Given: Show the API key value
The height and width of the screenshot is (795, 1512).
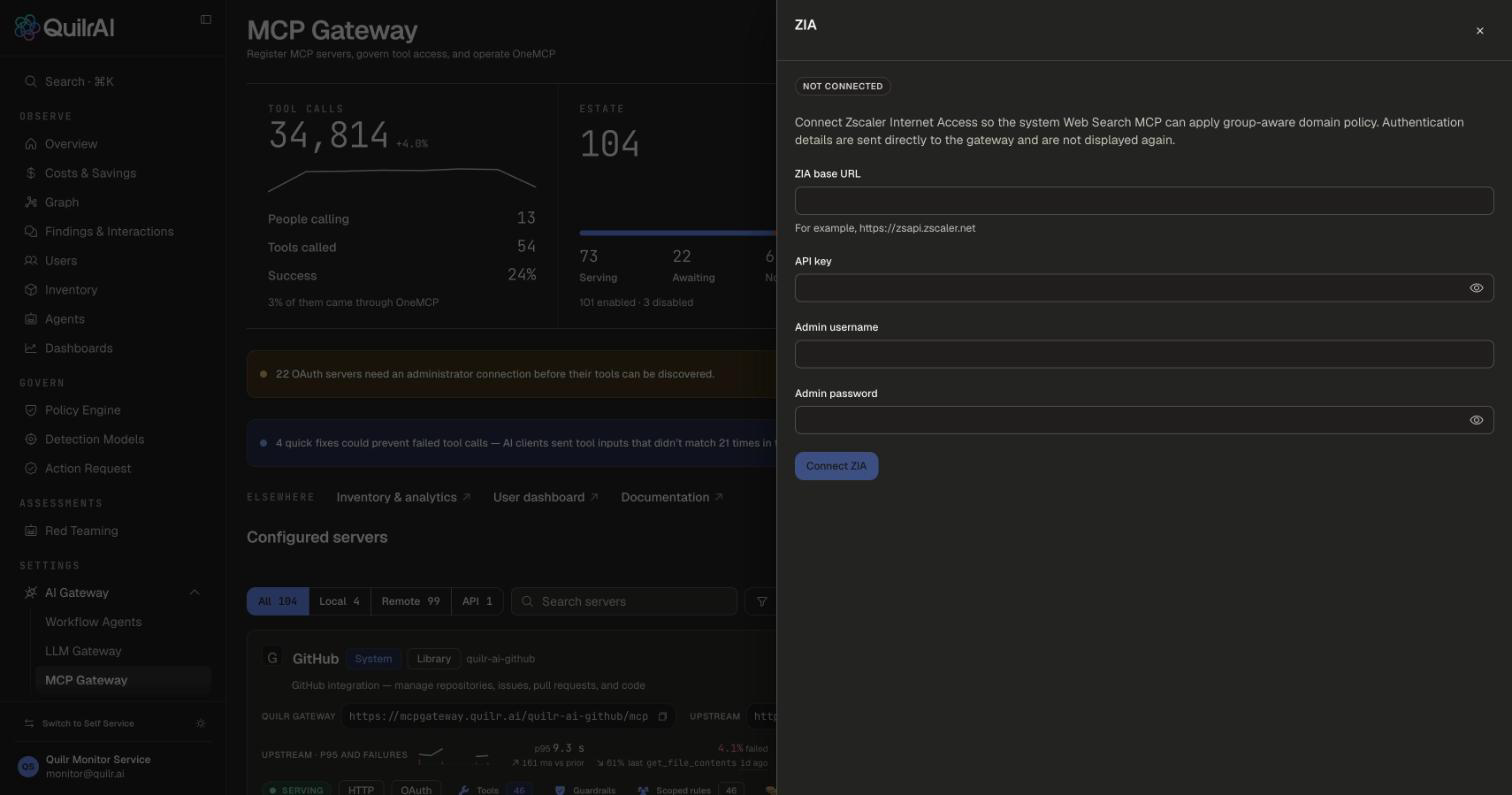Looking at the screenshot, I should (1476, 288).
